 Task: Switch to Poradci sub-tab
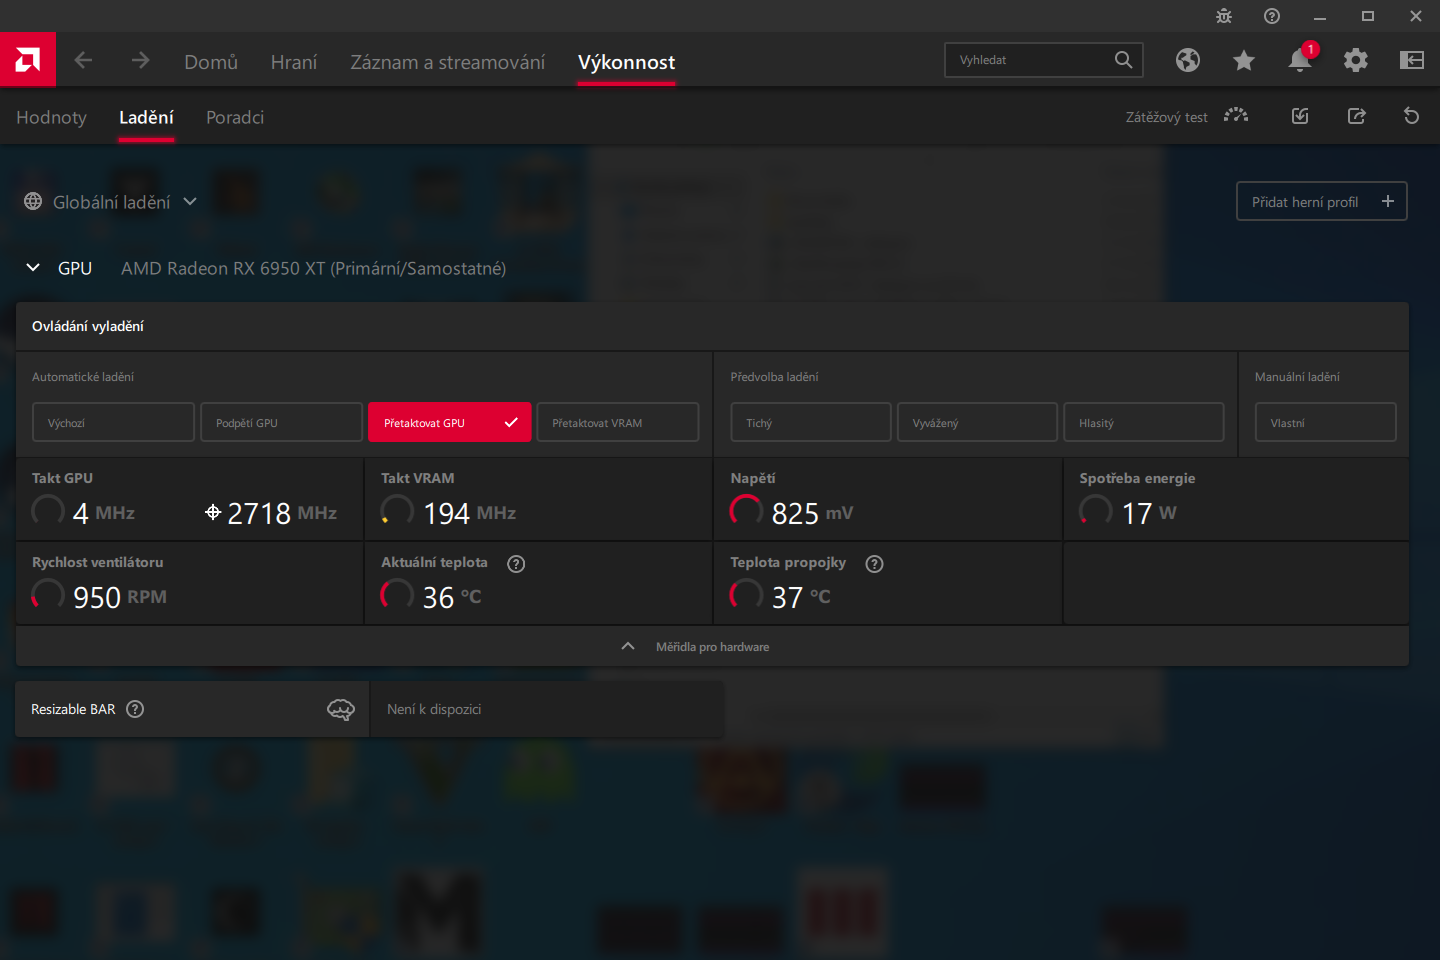click(x=235, y=117)
